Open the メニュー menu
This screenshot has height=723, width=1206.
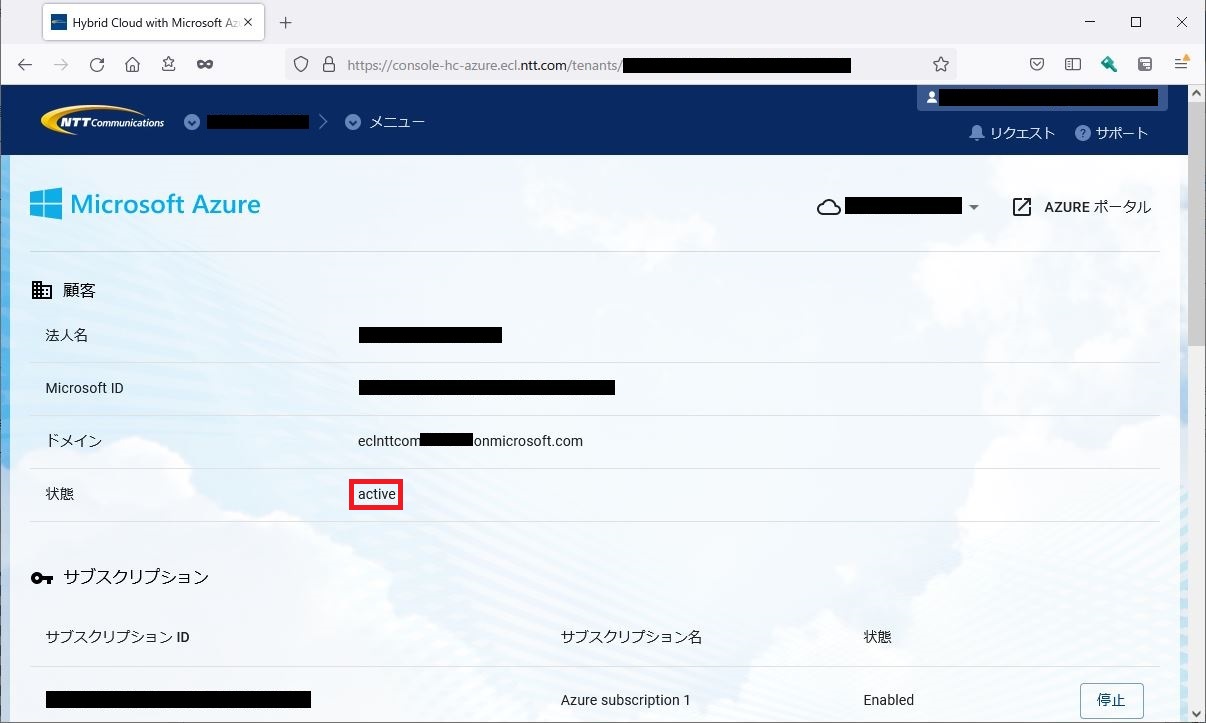click(x=397, y=122)
